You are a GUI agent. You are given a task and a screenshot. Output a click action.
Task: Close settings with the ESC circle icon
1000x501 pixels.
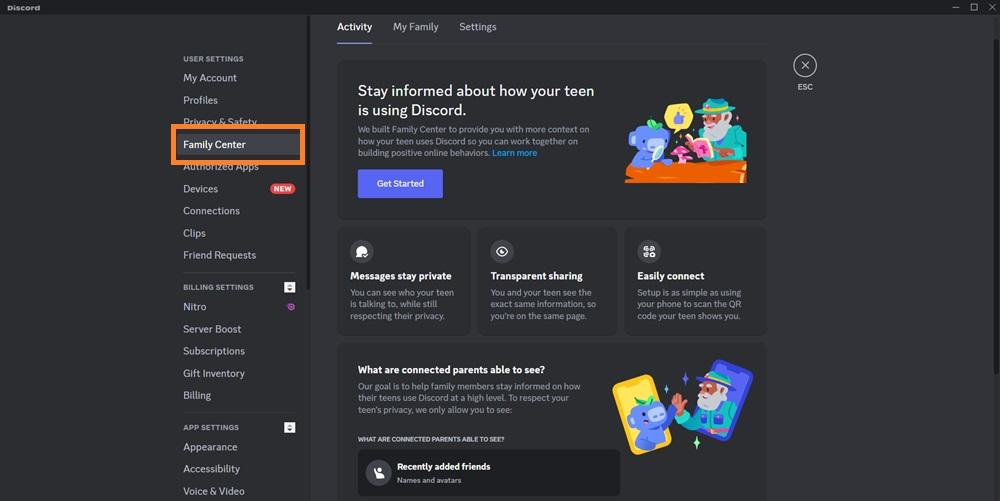coord(805,65)
